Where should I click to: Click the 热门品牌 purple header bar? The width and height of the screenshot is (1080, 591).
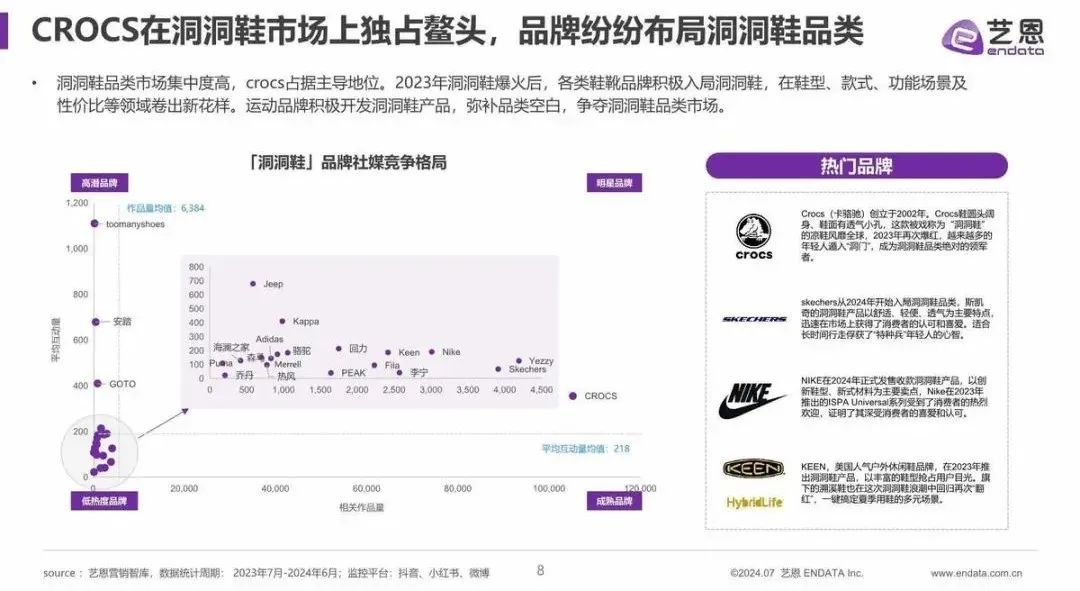856,166
